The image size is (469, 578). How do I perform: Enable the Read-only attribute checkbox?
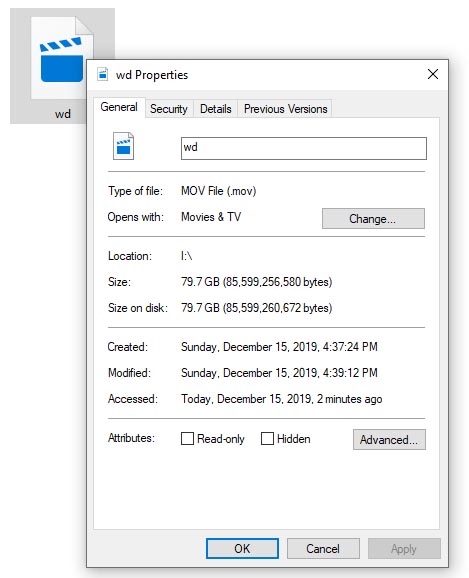(x=187, y=439)
